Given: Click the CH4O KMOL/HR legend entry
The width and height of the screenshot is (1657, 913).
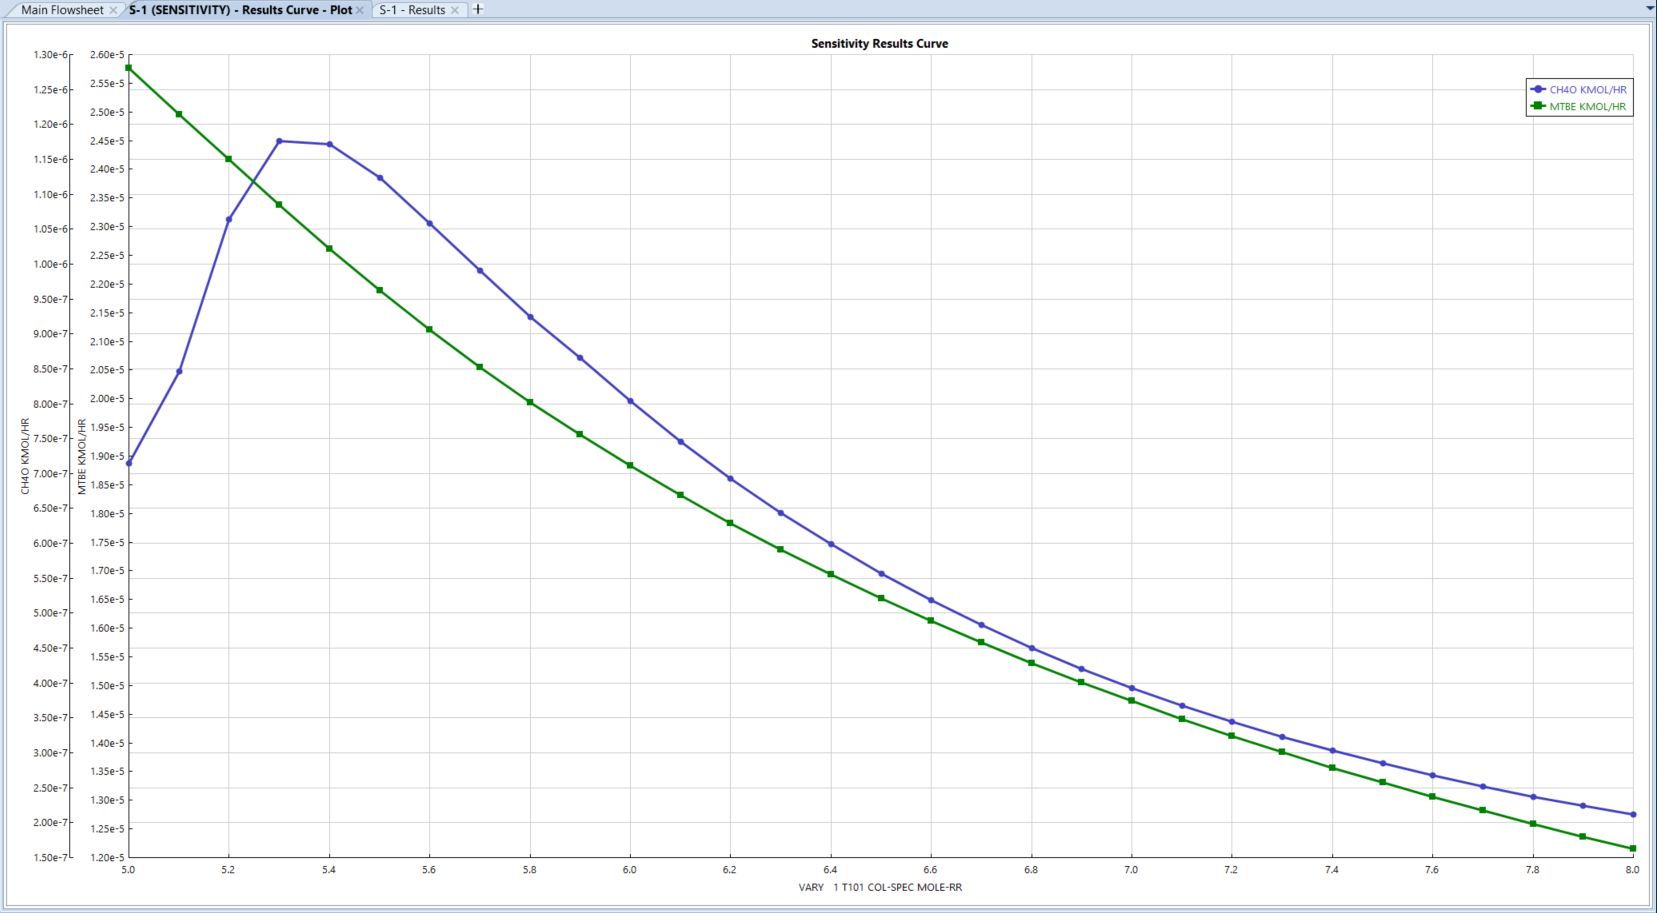Looking at the screenshot, I should coord(1587,90).
